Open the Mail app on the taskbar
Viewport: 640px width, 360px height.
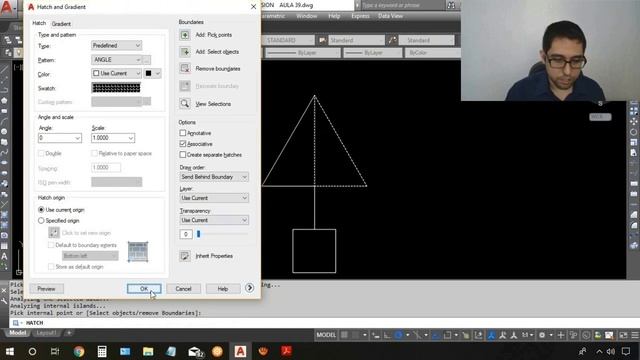click(x=195, y=351)
